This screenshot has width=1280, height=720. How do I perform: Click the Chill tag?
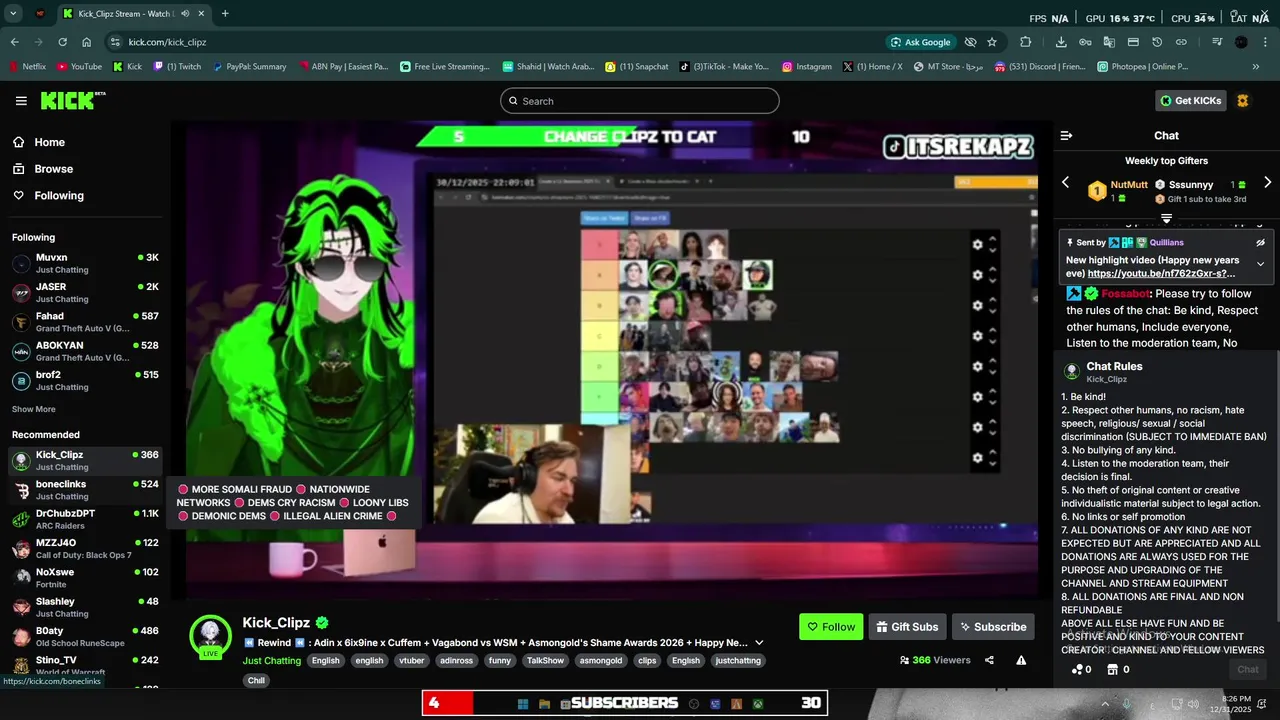(x=257, y=681)
